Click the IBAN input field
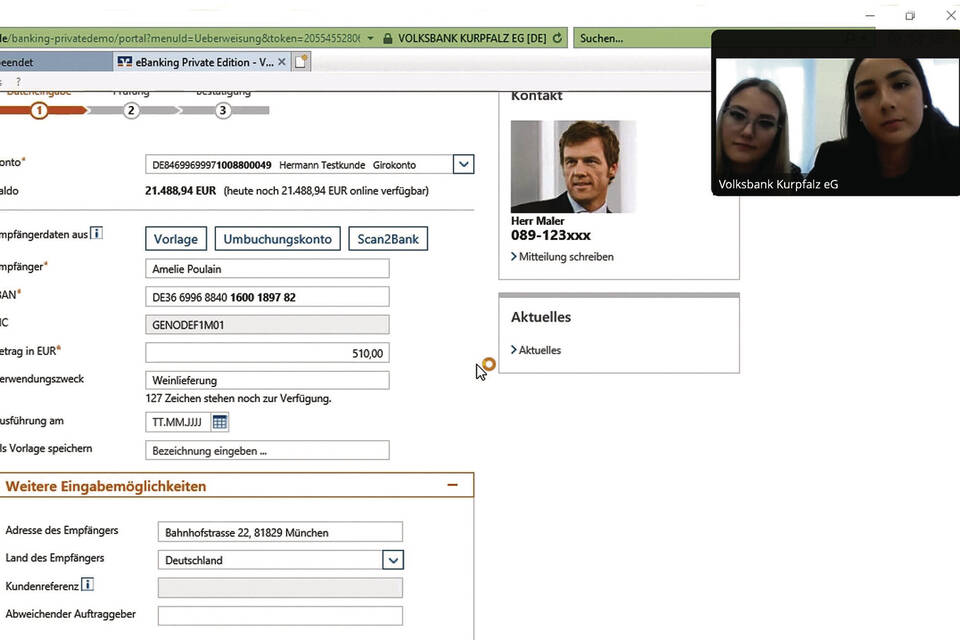Viewport: 960px width, 640px height. pos(267,297)
